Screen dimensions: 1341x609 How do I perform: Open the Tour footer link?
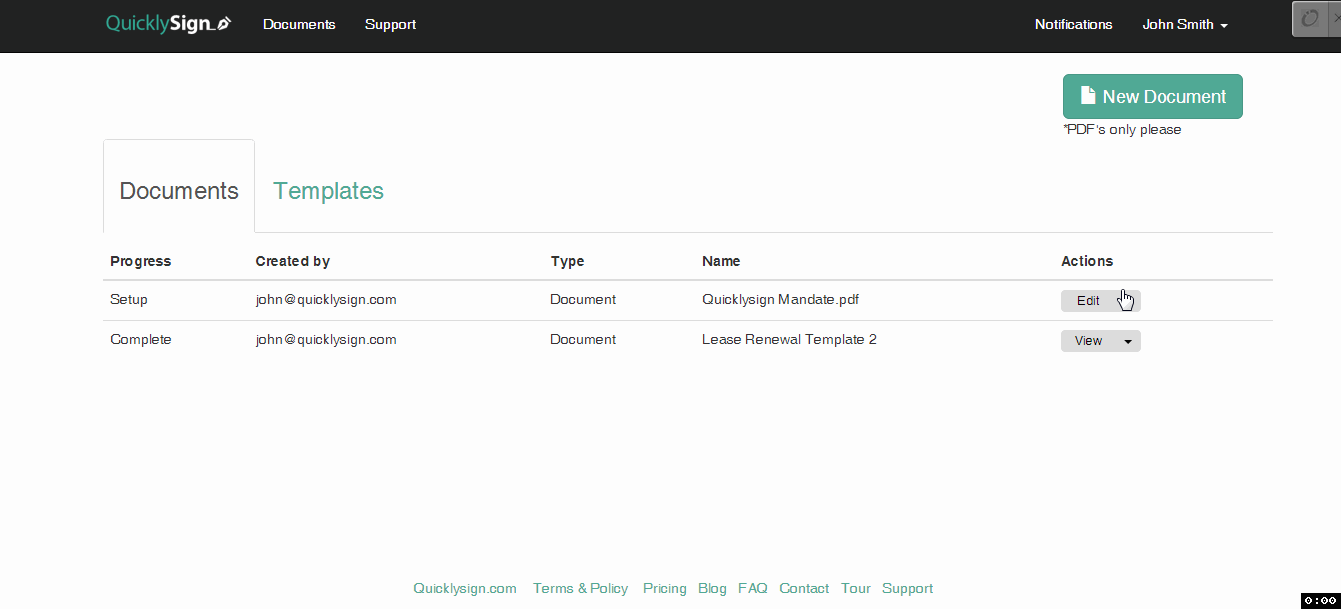pos(856,588)
